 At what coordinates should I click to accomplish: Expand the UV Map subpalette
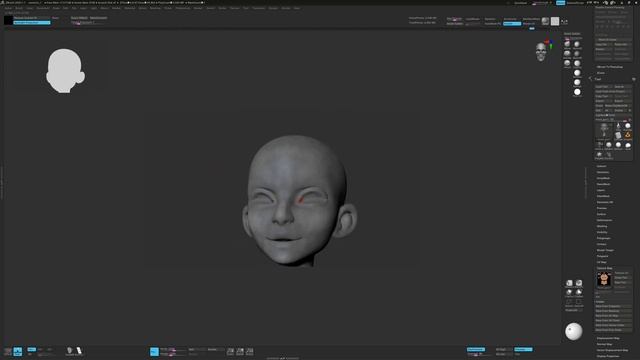pyautogui.click(x=601, y=262)
